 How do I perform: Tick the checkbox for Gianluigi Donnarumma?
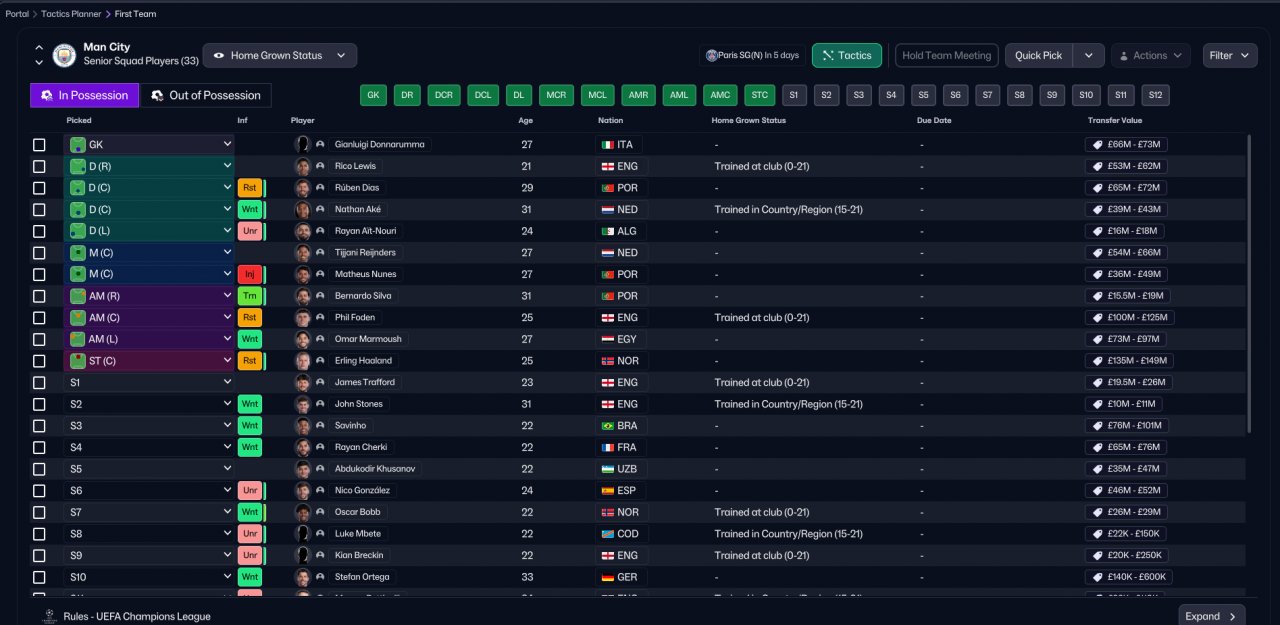(x=39, y=145)
